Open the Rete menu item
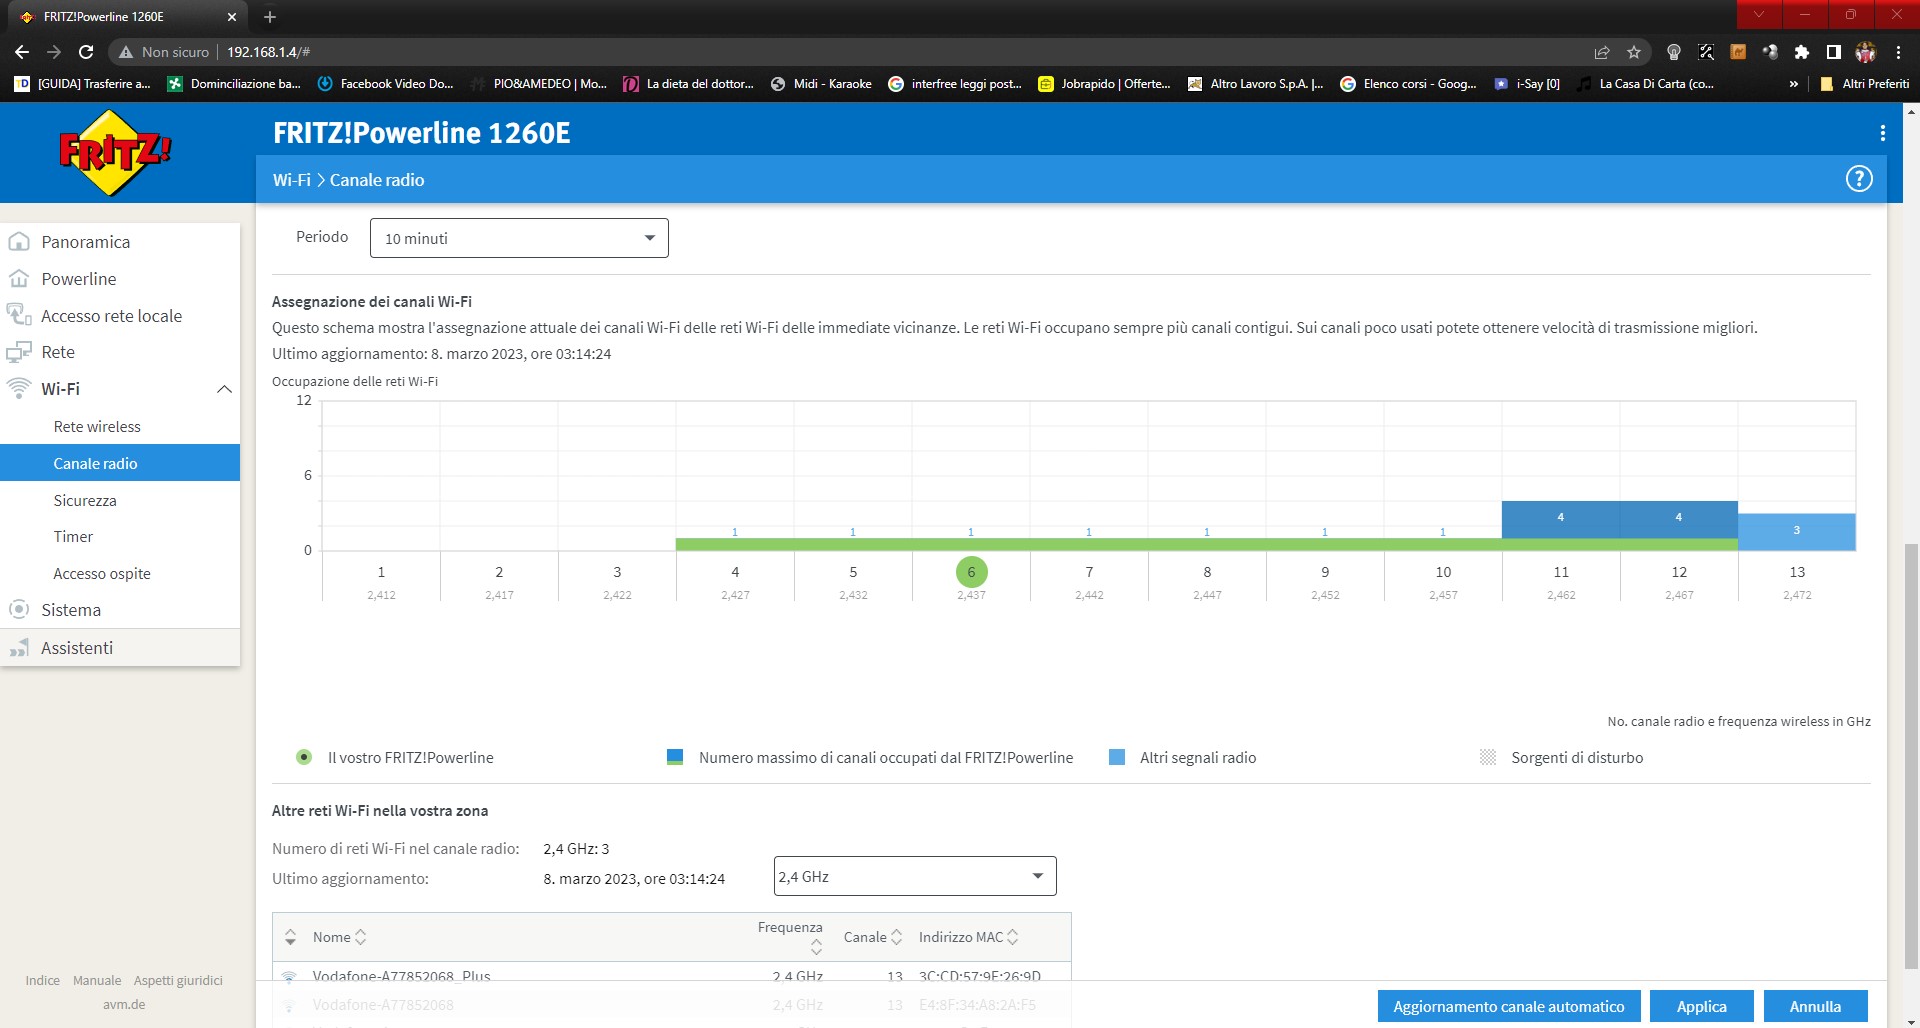The width and height of the screenshot is (1920, 1028). click(x=120, y=352)
